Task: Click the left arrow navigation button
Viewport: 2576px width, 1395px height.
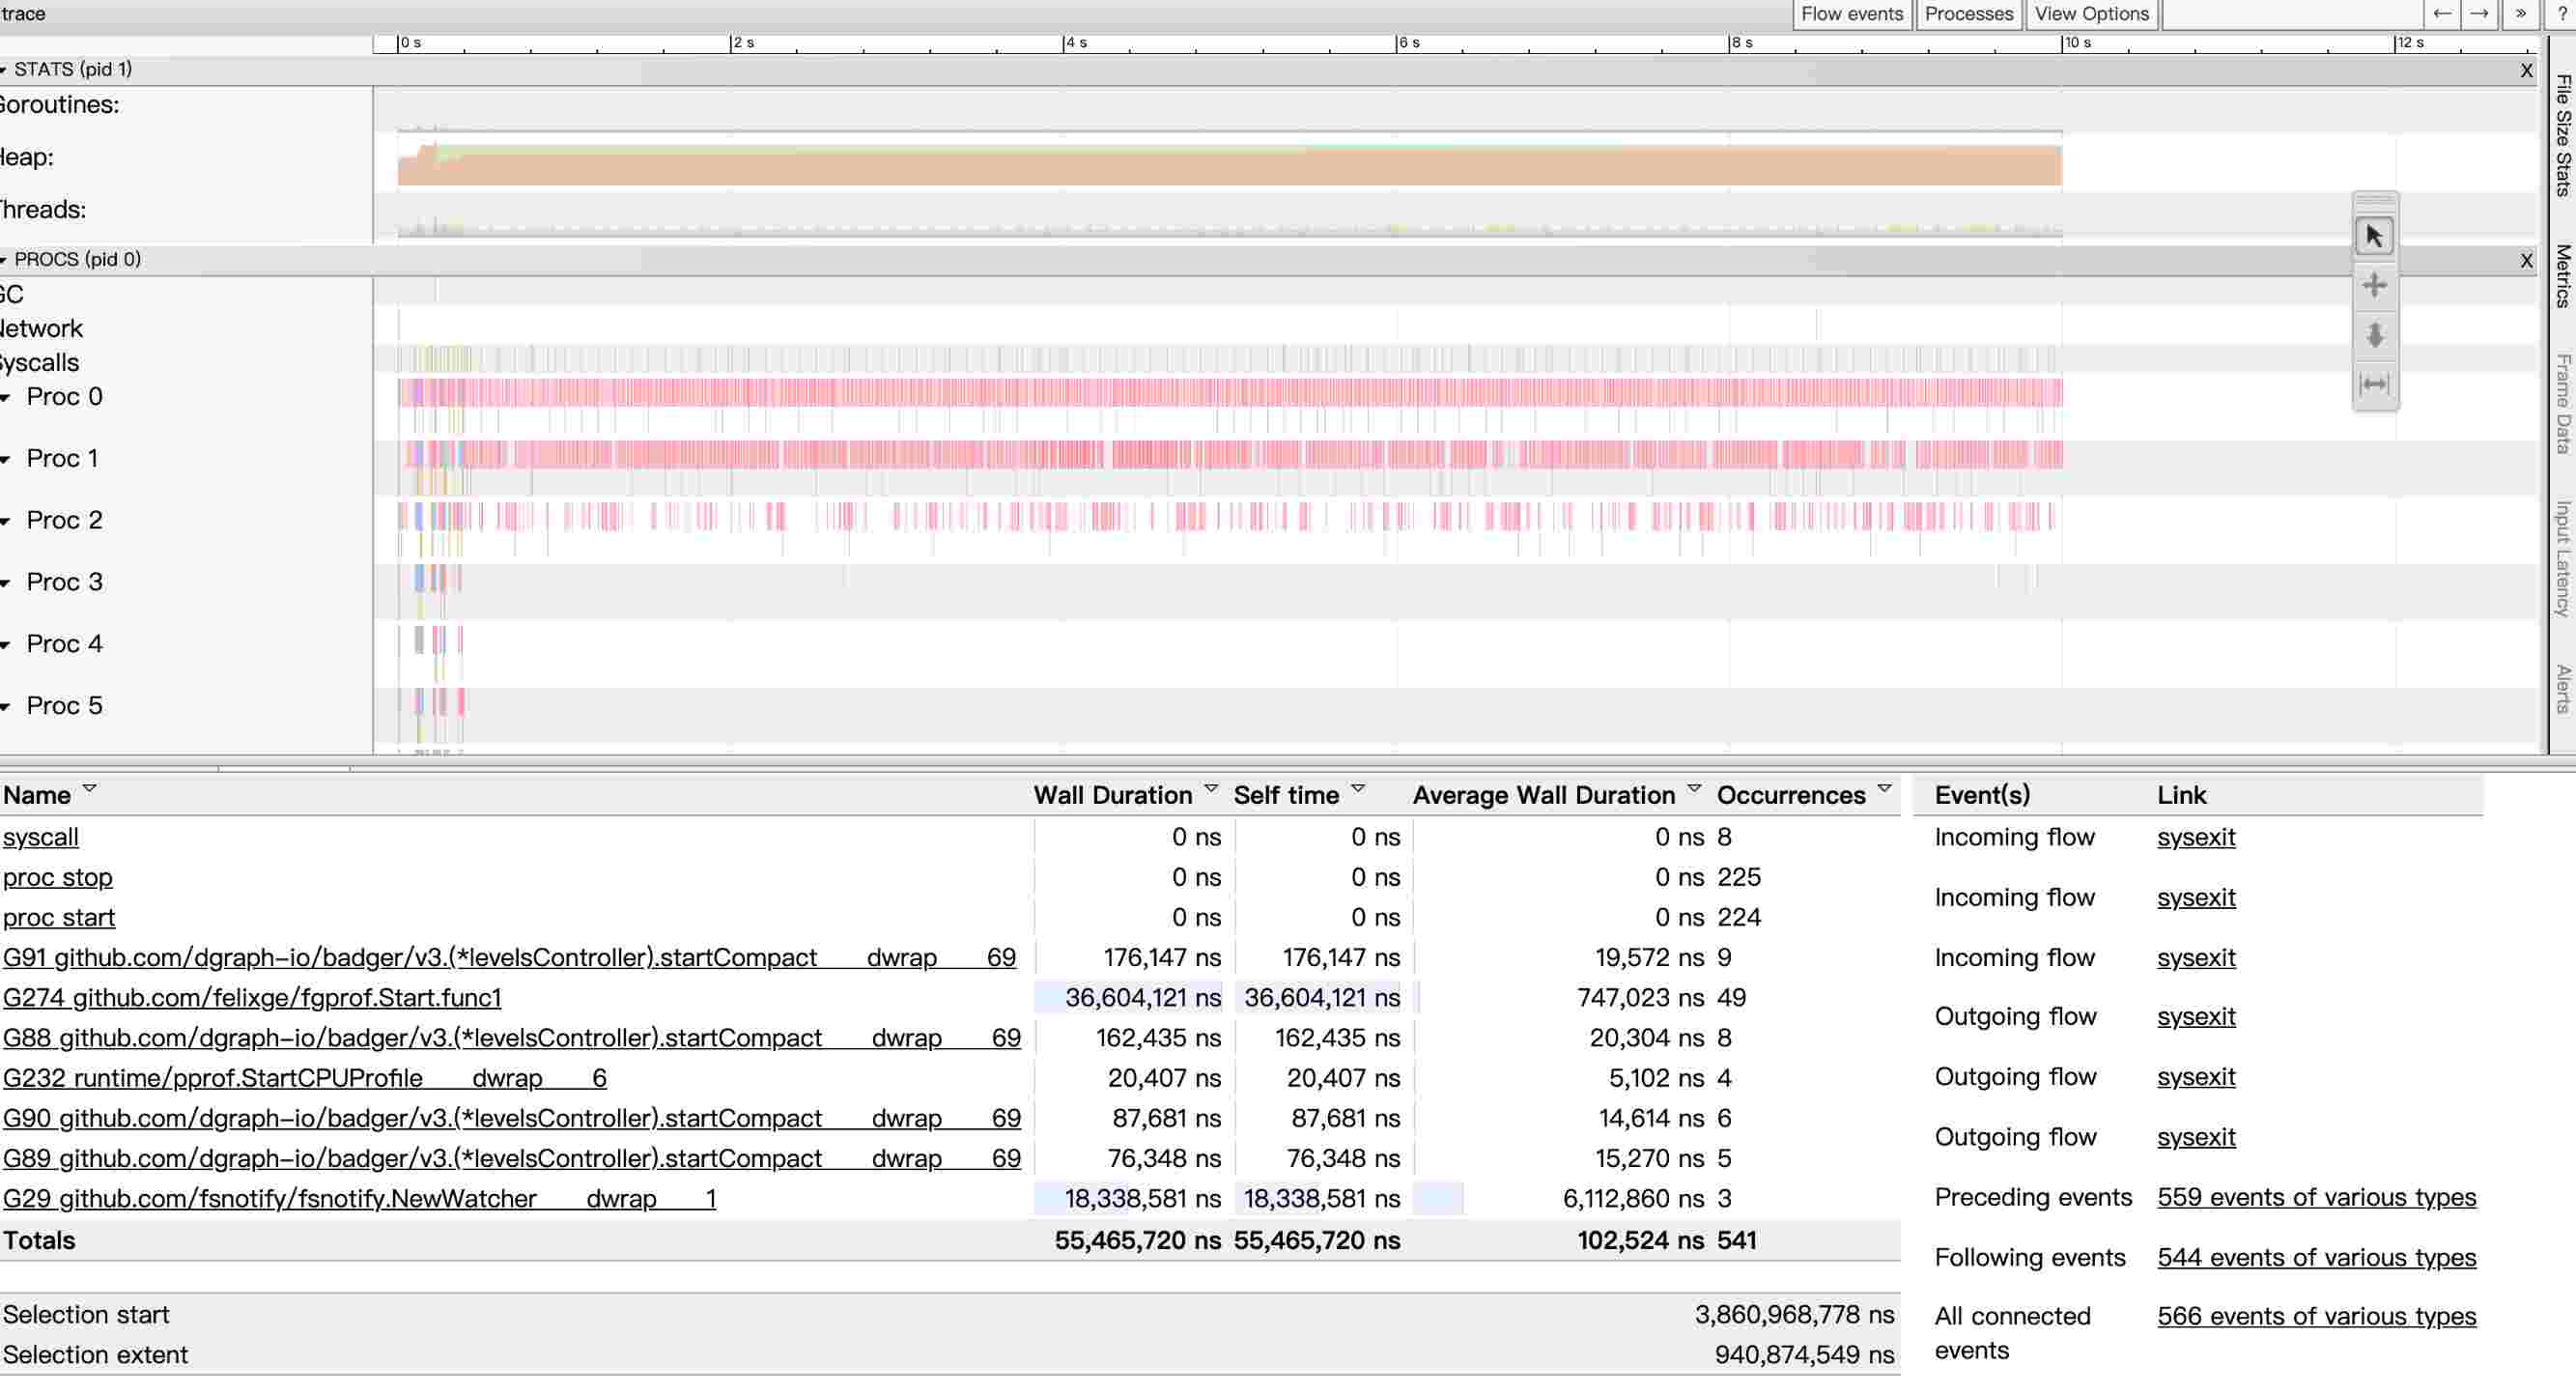Action: tap(2441, 14)
